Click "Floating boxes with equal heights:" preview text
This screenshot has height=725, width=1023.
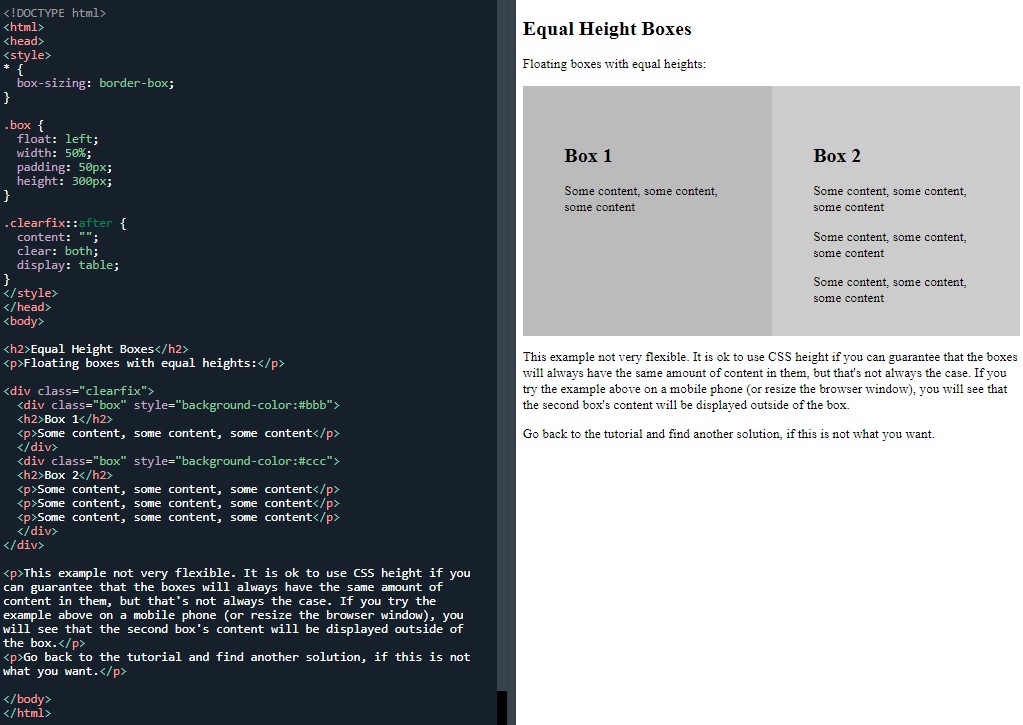614,64
